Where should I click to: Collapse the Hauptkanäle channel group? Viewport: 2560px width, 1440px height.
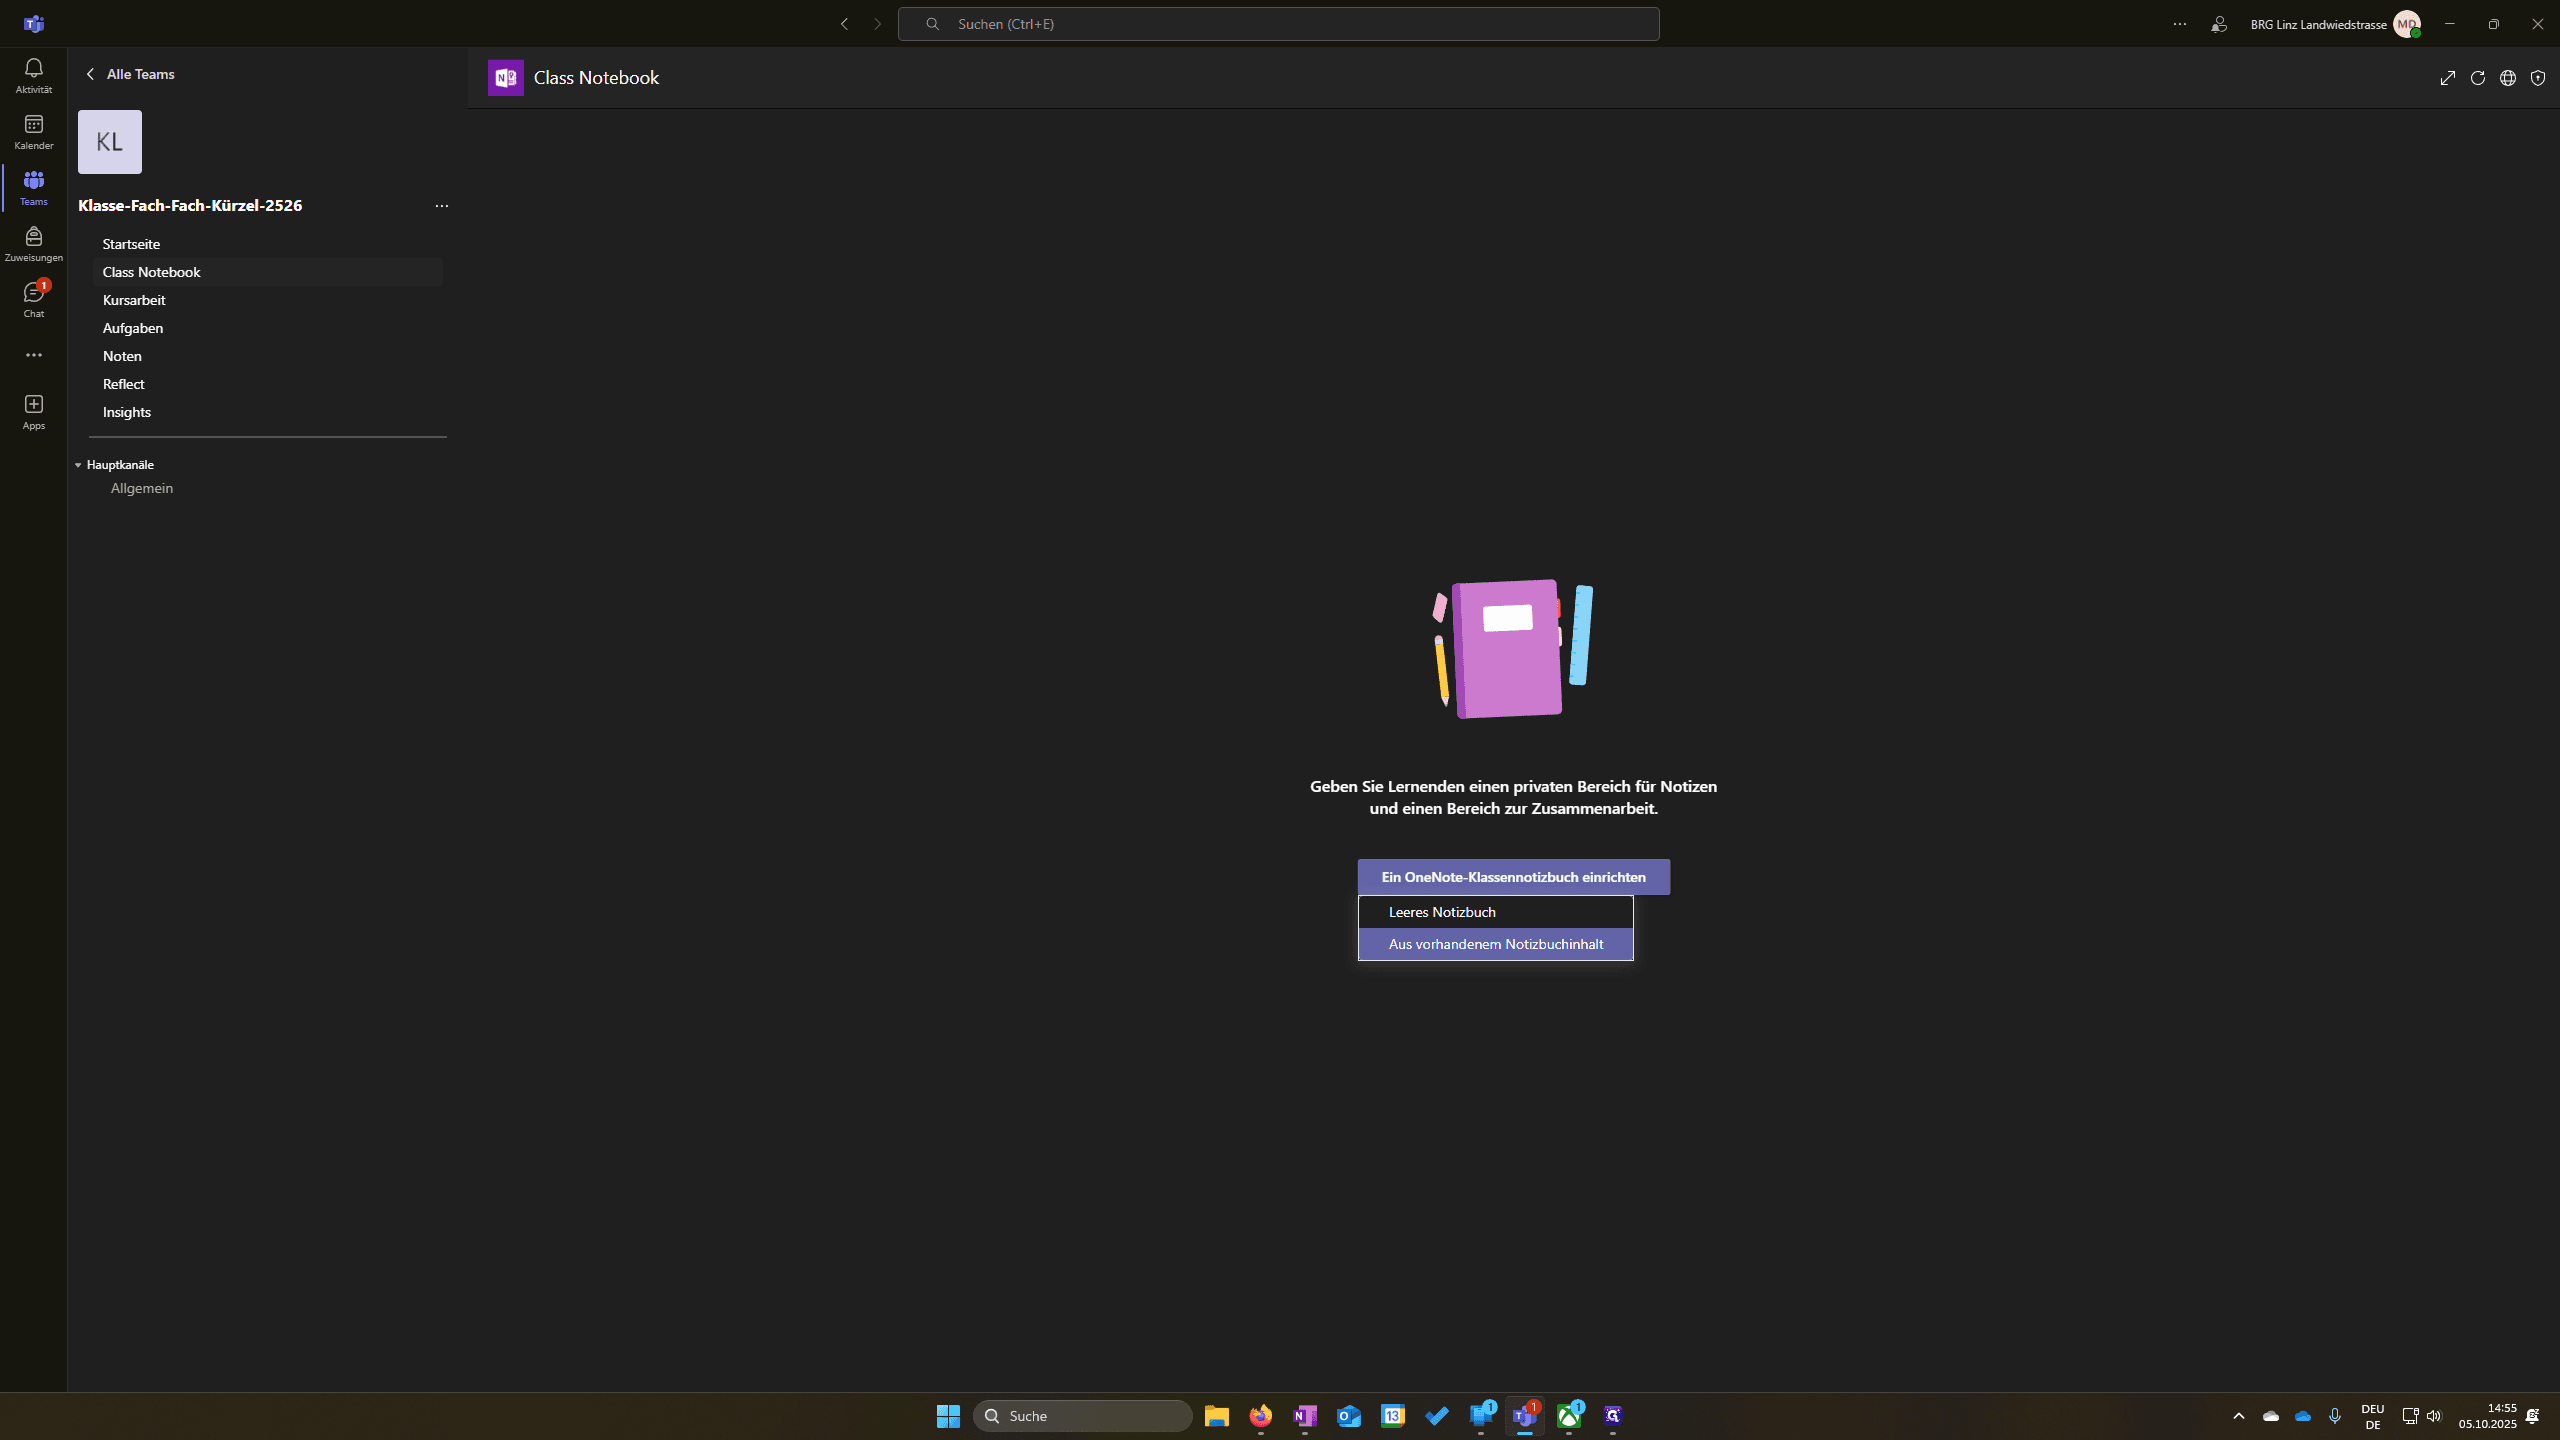click(77, 465)
